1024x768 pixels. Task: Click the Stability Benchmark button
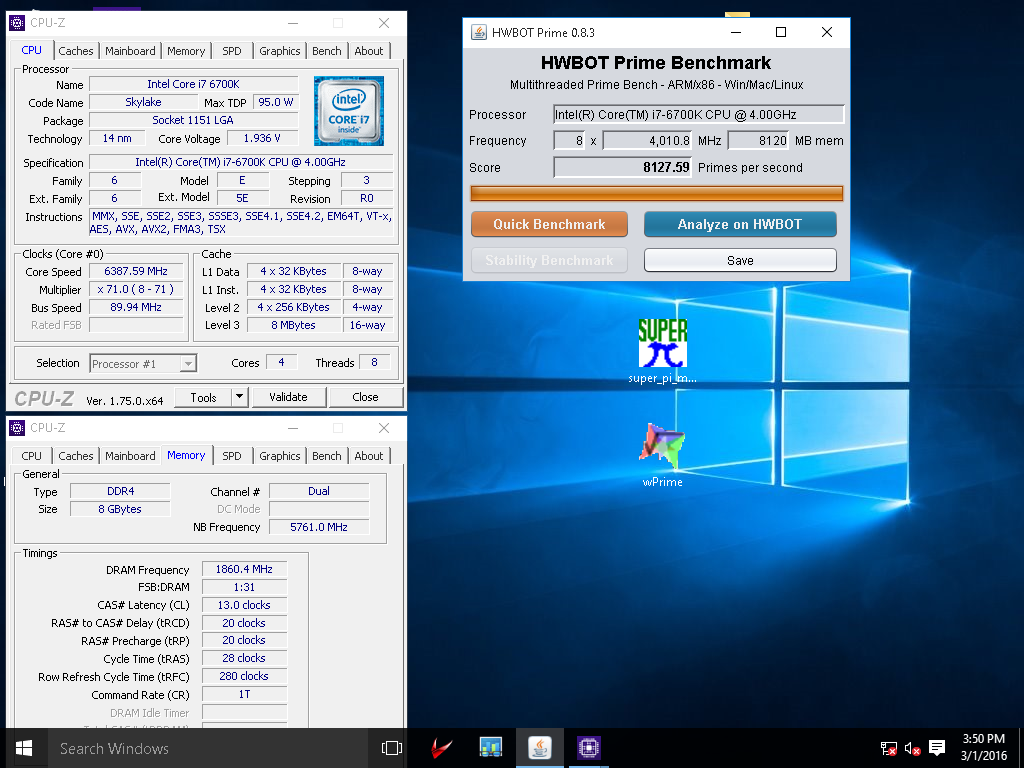(x=549, y=261)
